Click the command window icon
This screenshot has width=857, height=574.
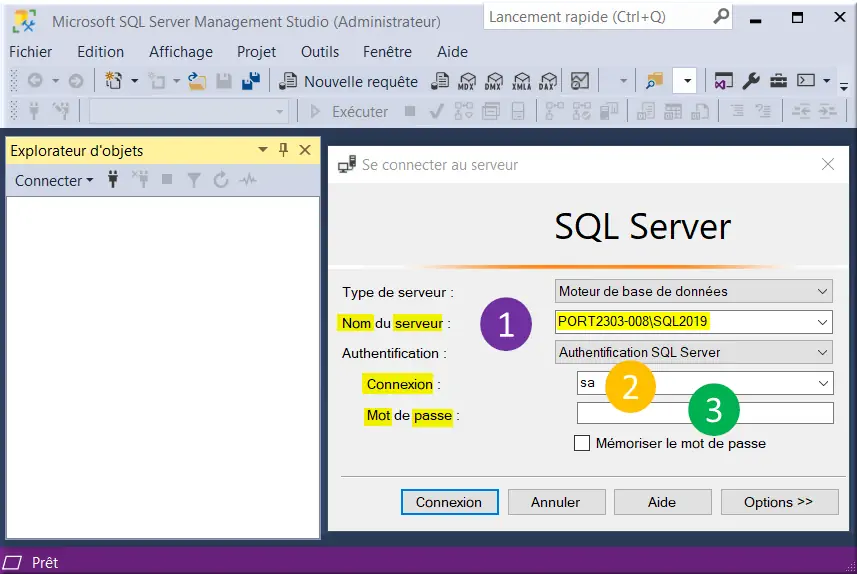coord(806,80)
